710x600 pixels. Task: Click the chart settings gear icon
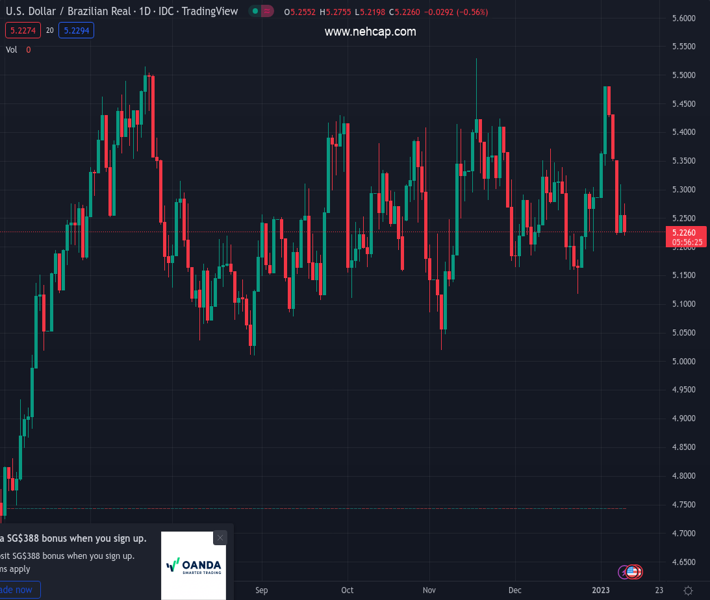pos(688,591)
